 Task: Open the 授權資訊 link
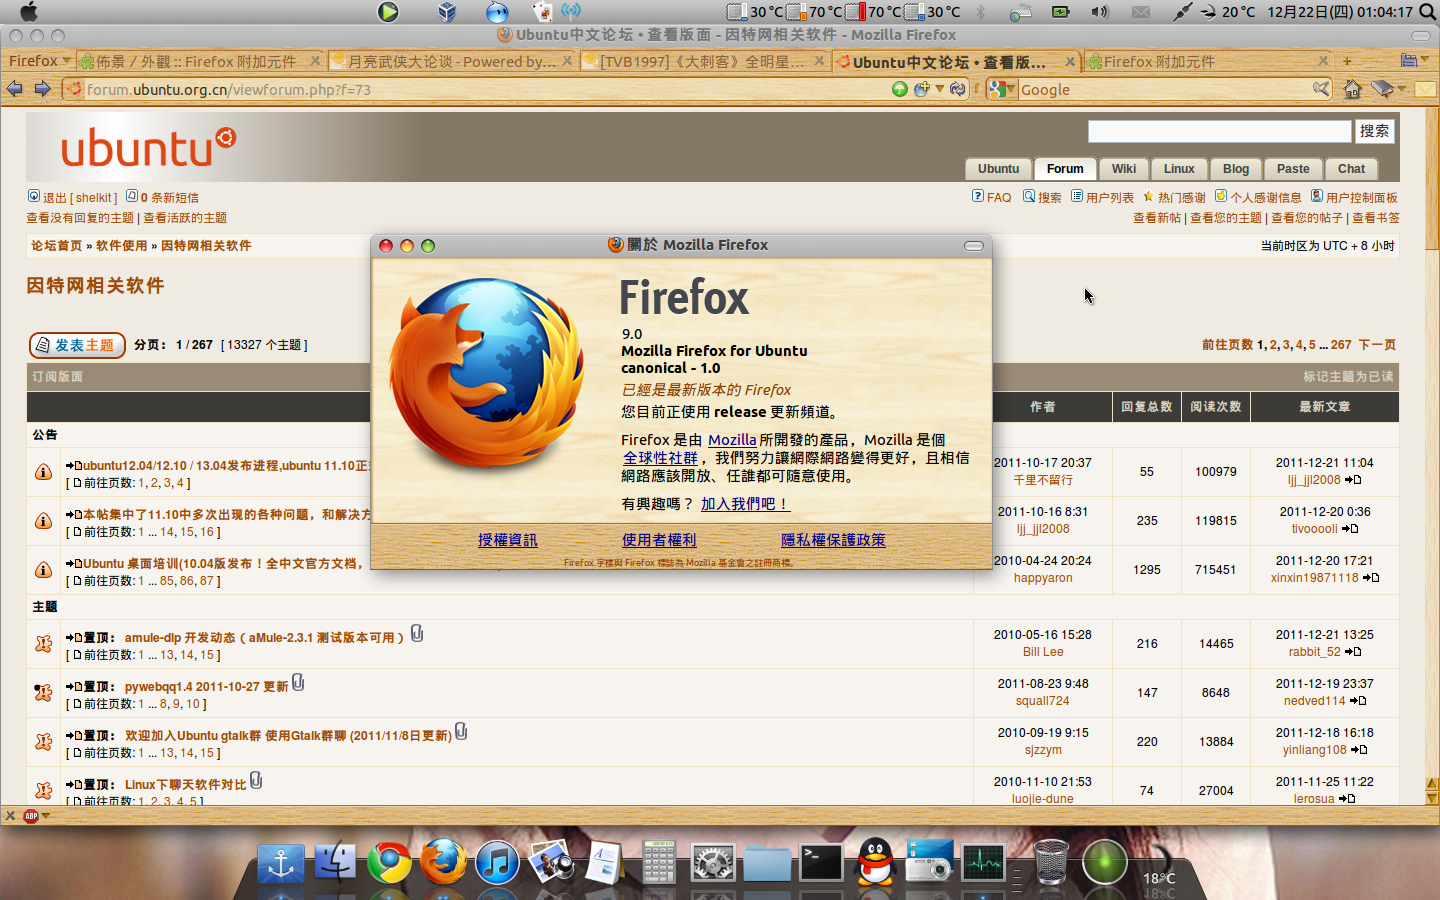[x=507, y=540]
